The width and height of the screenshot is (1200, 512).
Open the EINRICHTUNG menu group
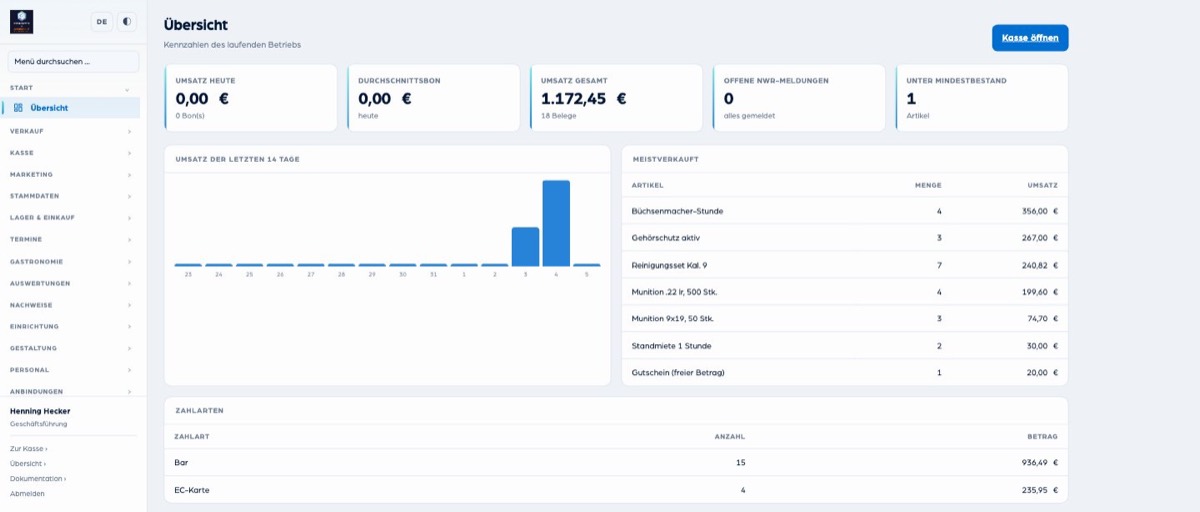[x=70, y=326]
